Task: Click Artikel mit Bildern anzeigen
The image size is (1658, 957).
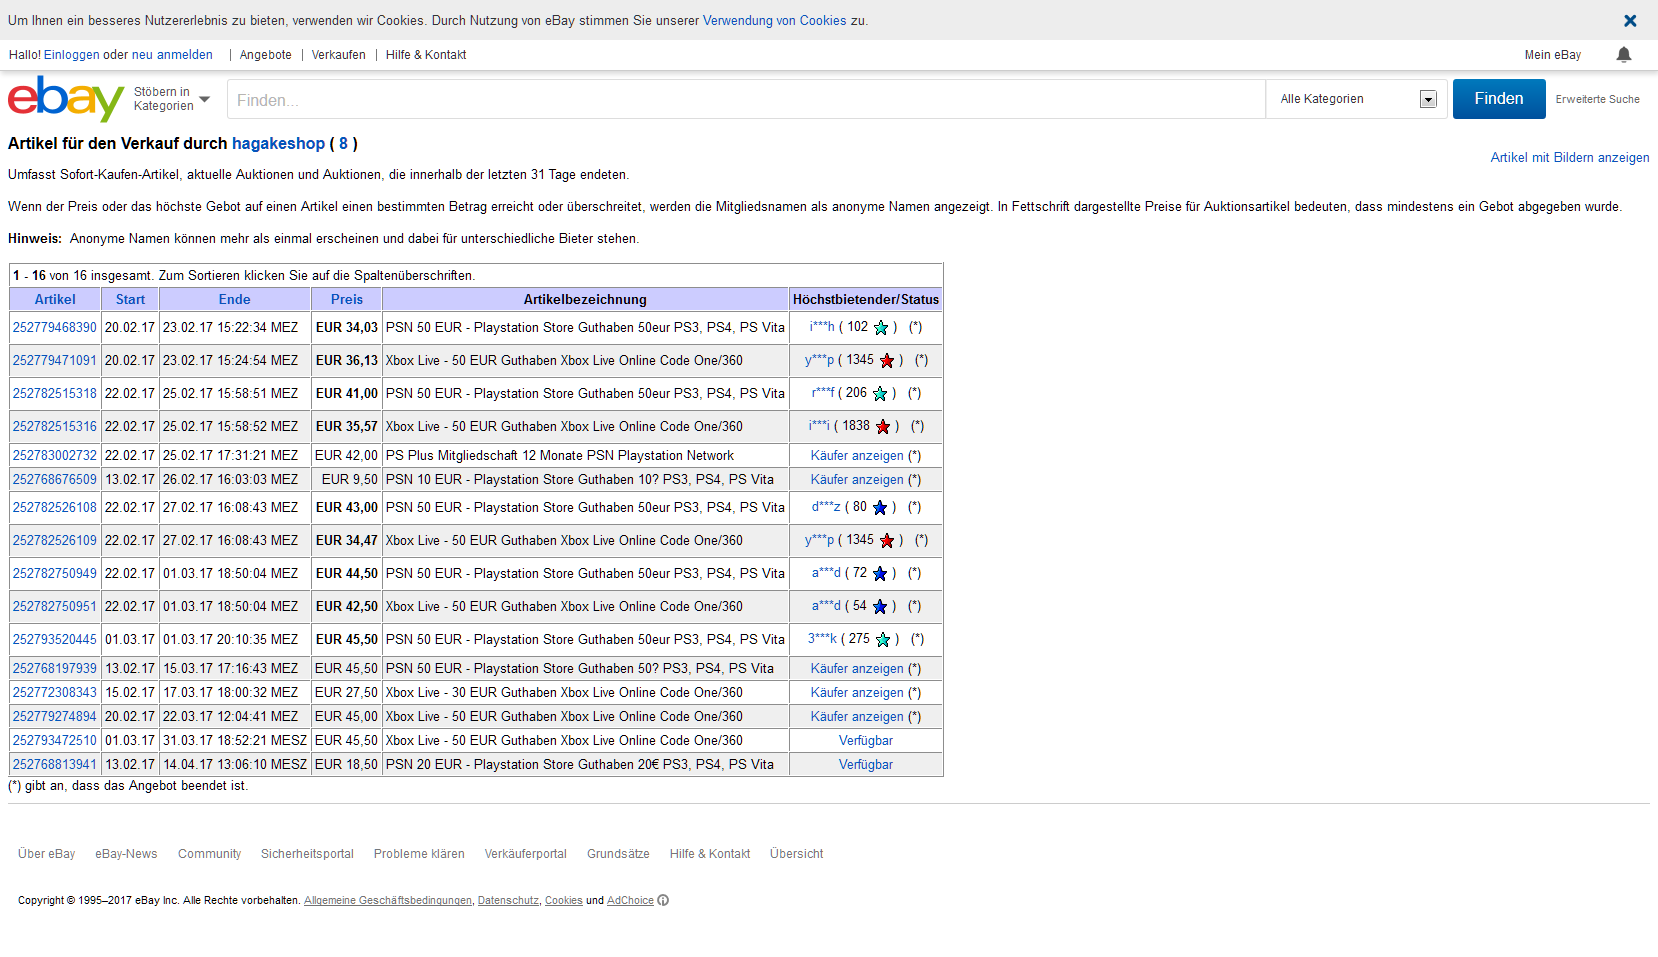Action: [1570, 157]
